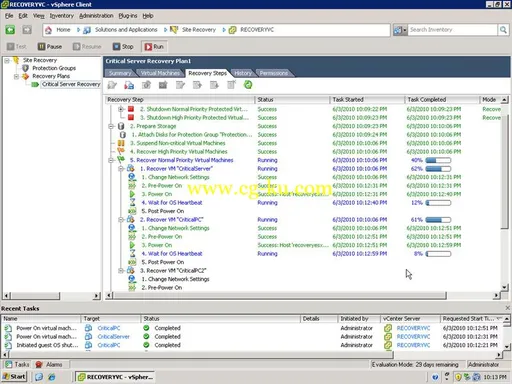Screen dimensions: 512x384
Task: Click the Alarms icon in status bar
Action: [39, 364]
